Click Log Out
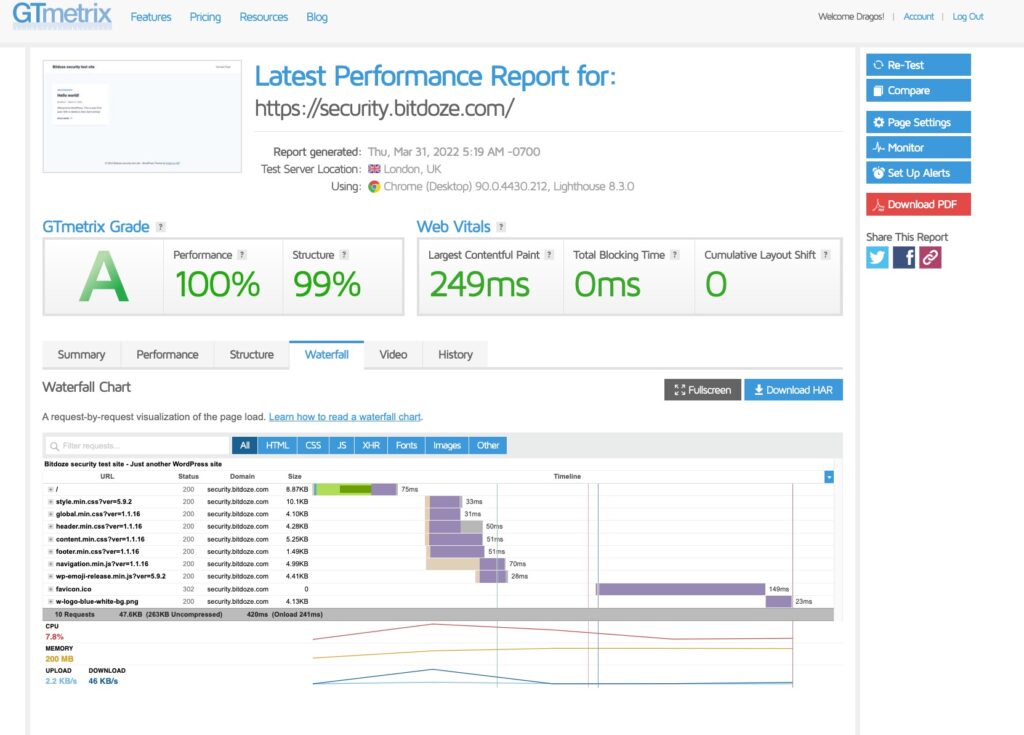Image resolution: width=1024 pixels, height=735 pixels. point(968,16)
